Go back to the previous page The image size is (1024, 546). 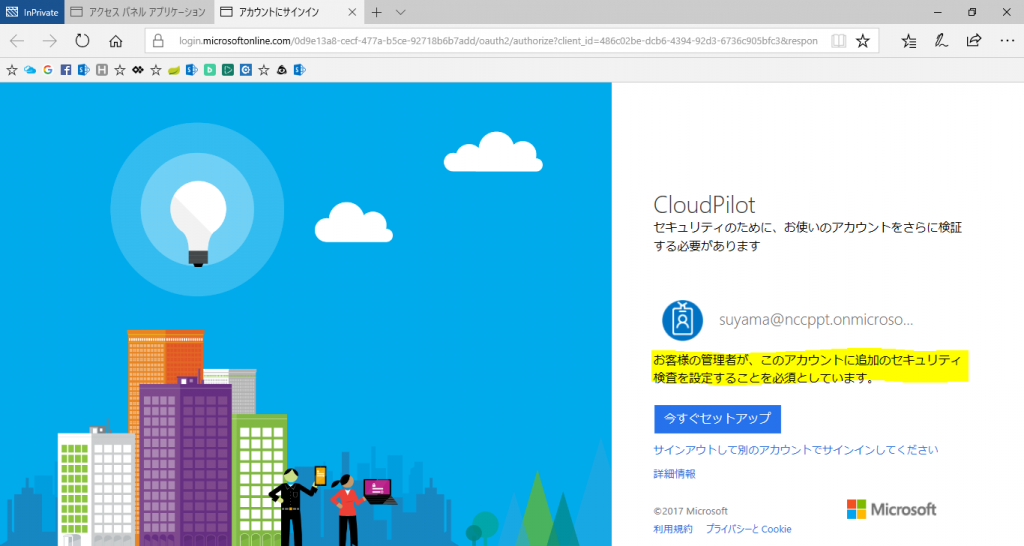(17, 41)
